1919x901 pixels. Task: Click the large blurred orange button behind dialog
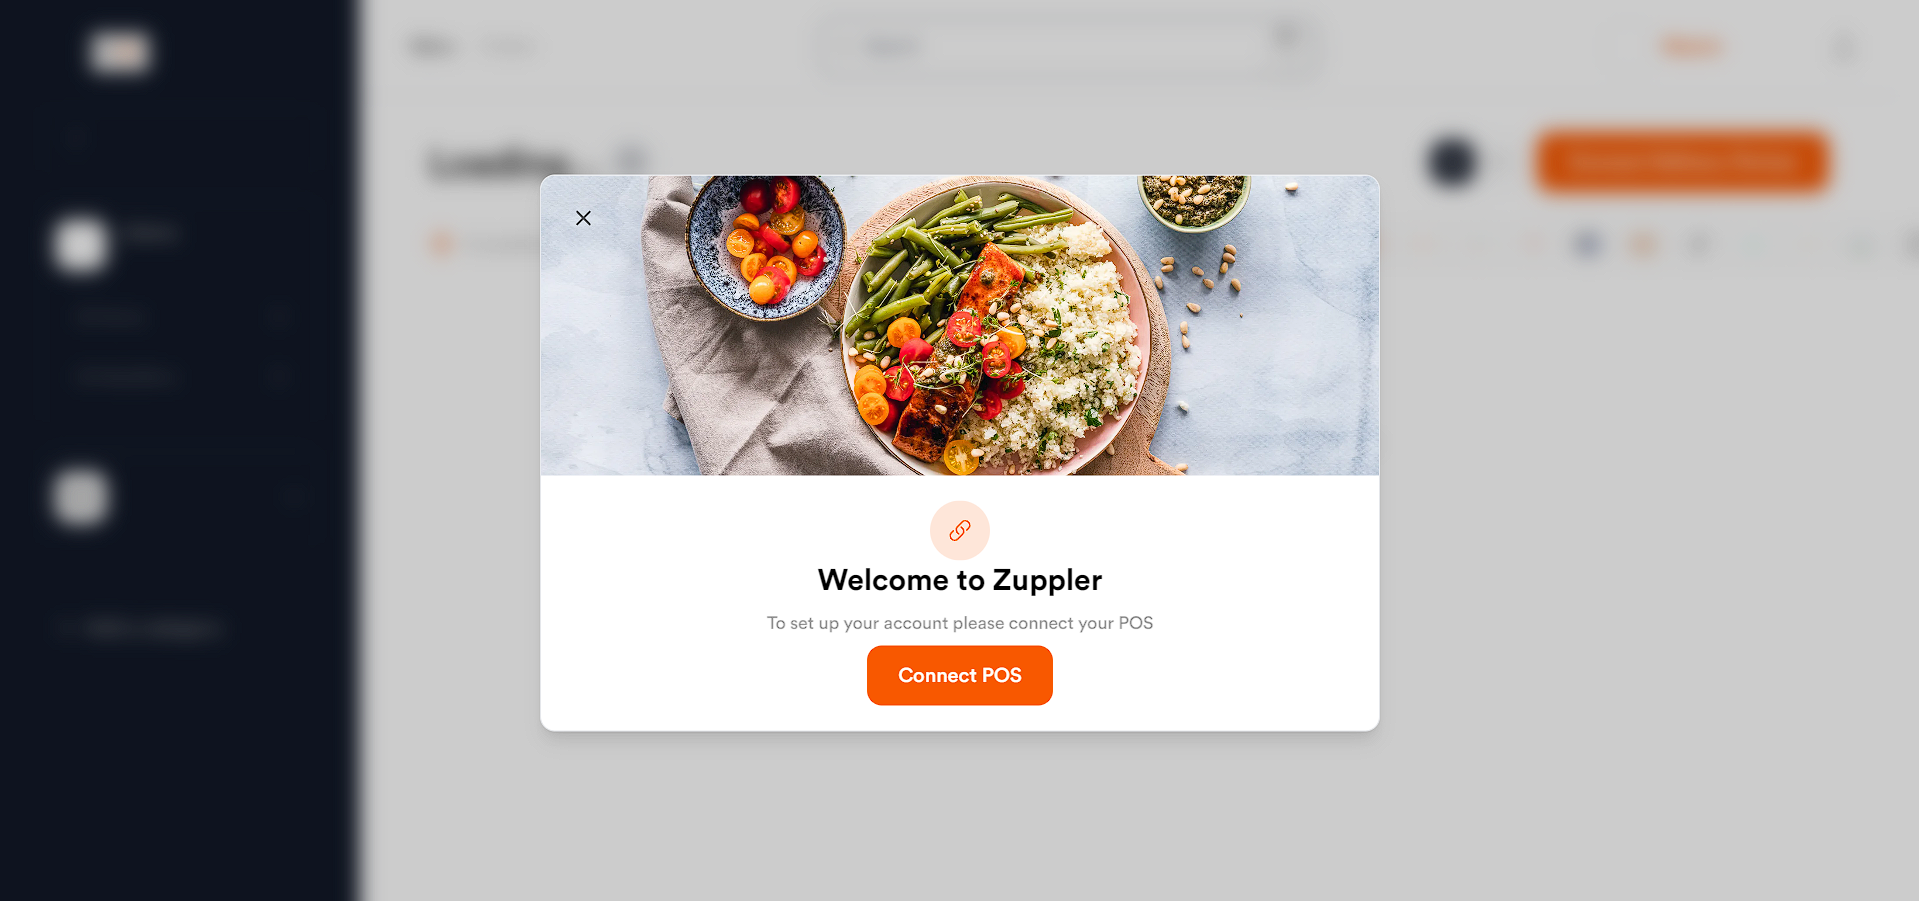click(1682, 162)
